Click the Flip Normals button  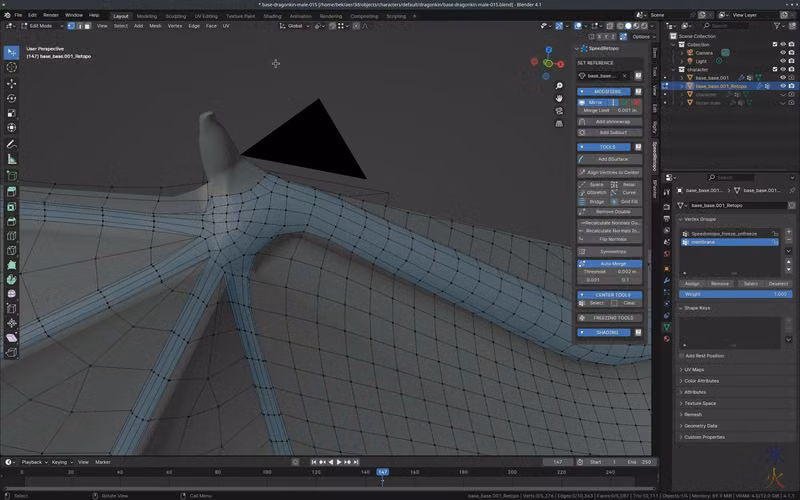pyautogui.click(x=610, y=239)
